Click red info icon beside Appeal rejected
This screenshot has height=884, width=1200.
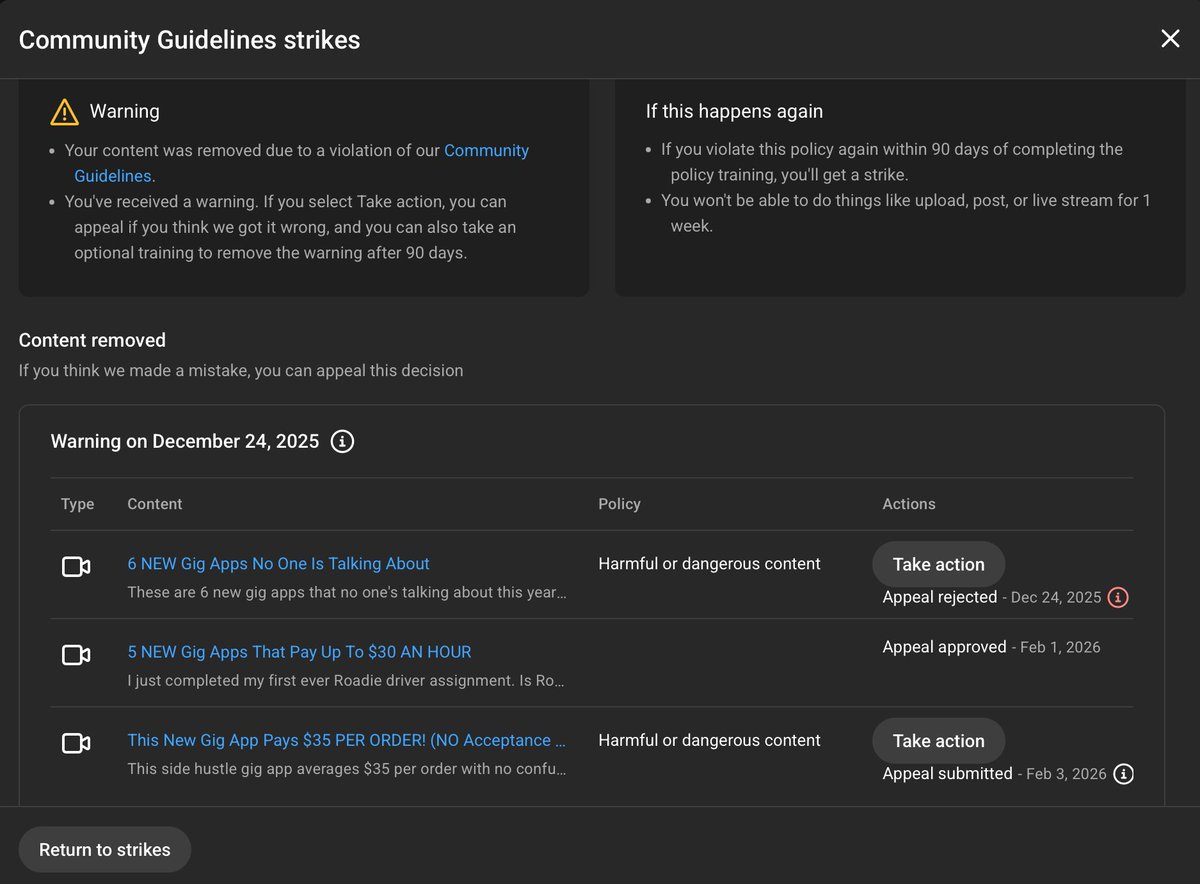point(1118,597)
